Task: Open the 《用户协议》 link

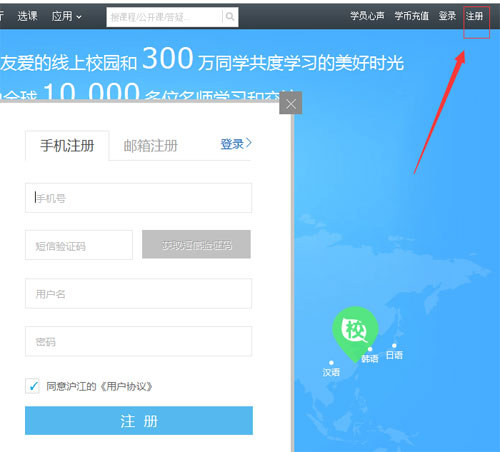Action: click(126, 386)
